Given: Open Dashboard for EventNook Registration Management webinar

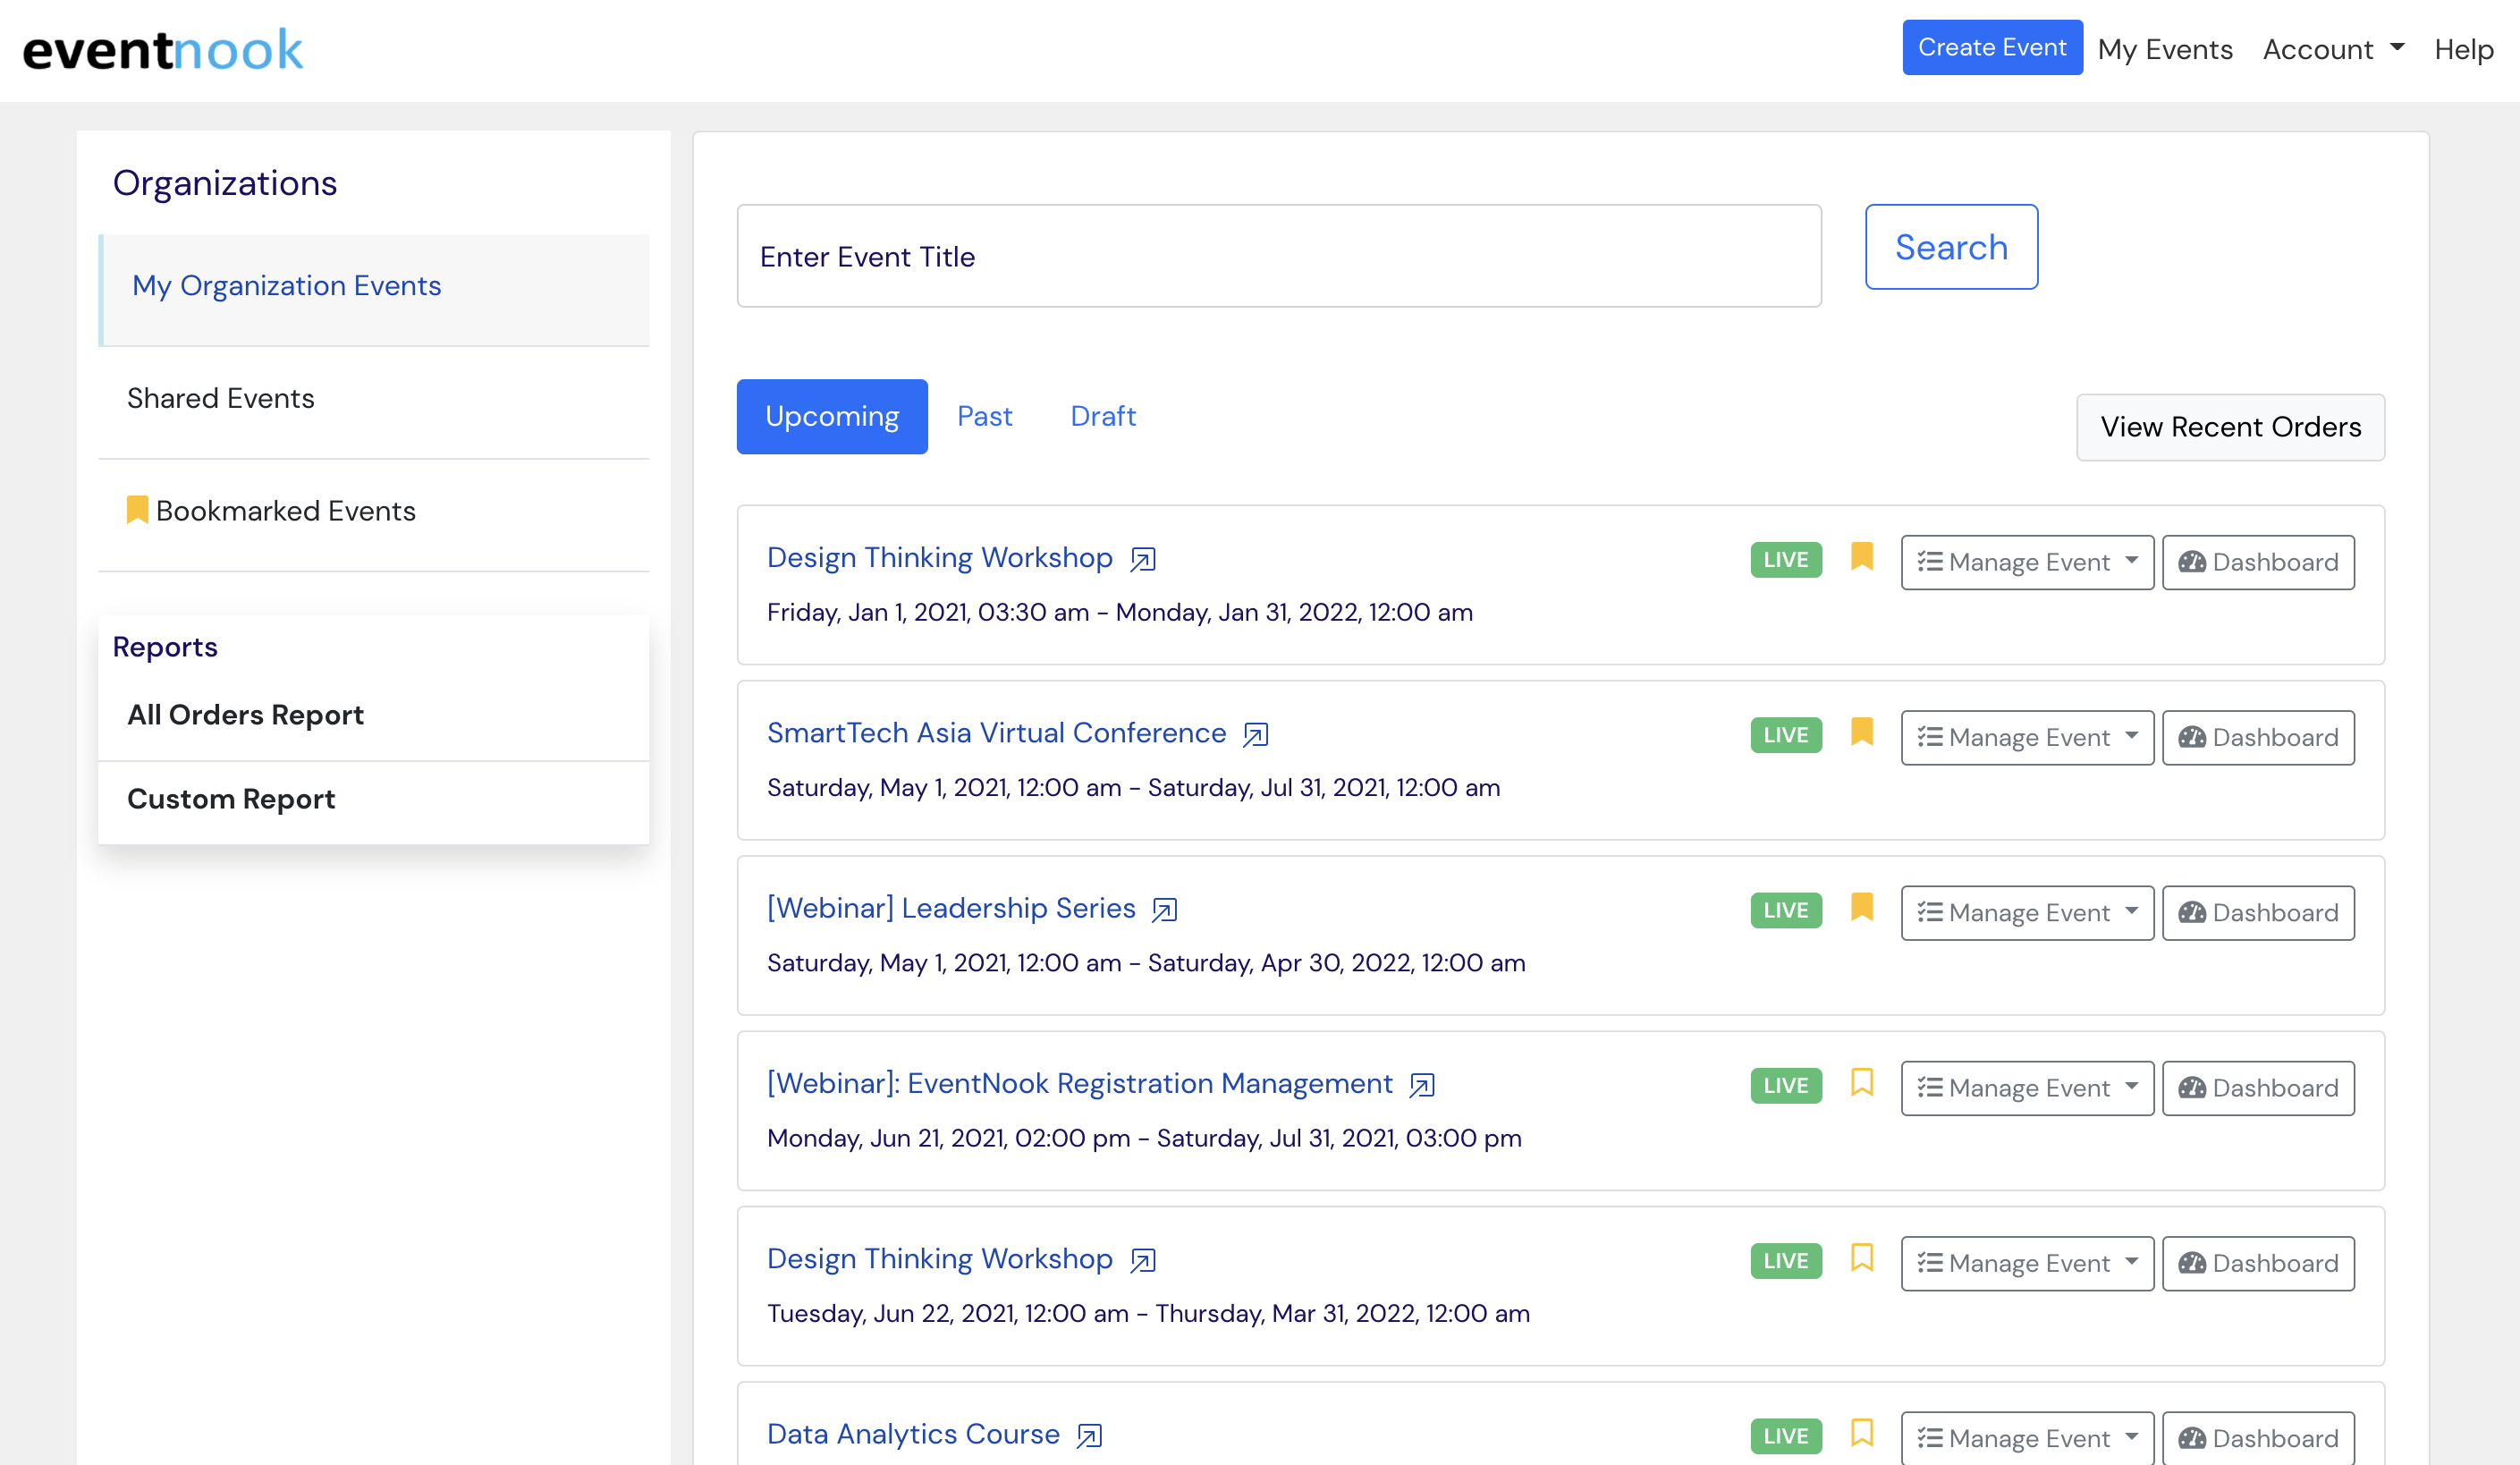Looking at the screenshot, I should coord(2258,1088).
